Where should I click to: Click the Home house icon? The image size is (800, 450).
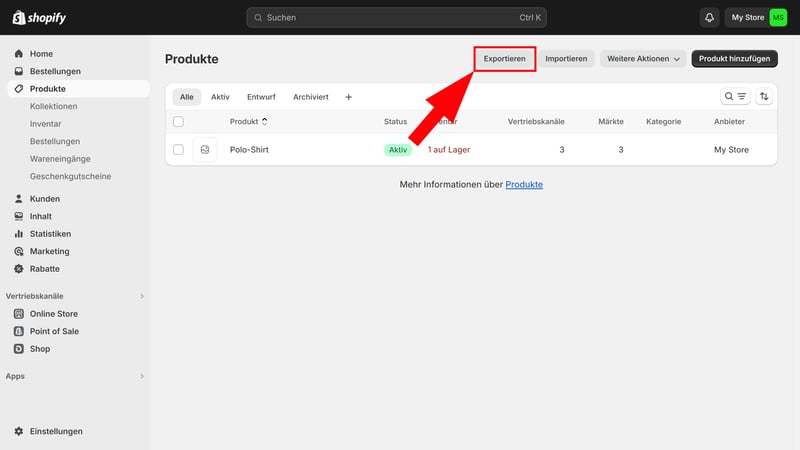point(19,54)
